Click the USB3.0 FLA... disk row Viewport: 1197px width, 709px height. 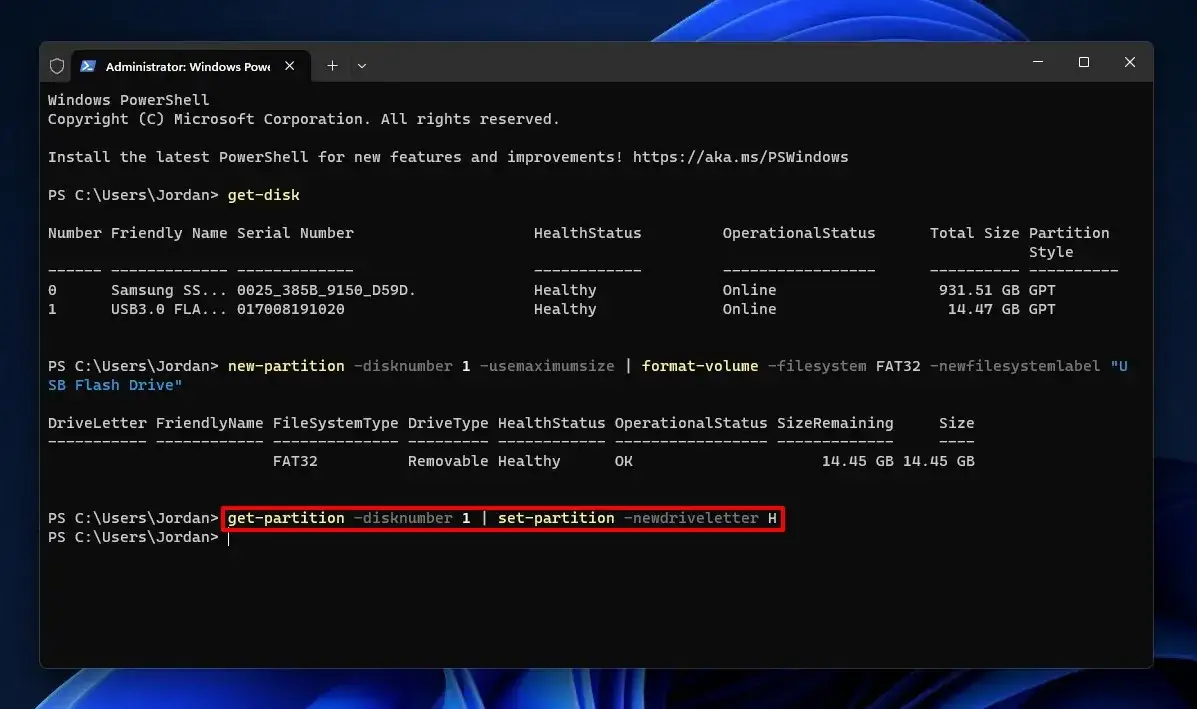point(553,309)
